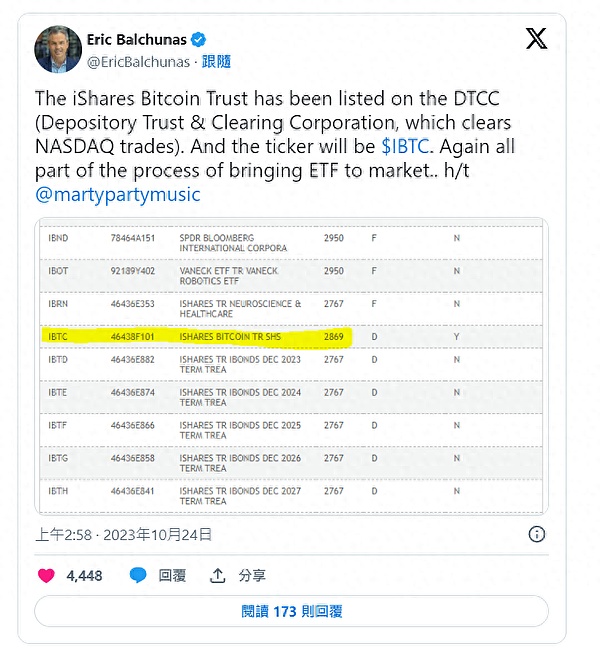Click the 回覆 reply label
The image size is (600, 655).
point(173,575)
